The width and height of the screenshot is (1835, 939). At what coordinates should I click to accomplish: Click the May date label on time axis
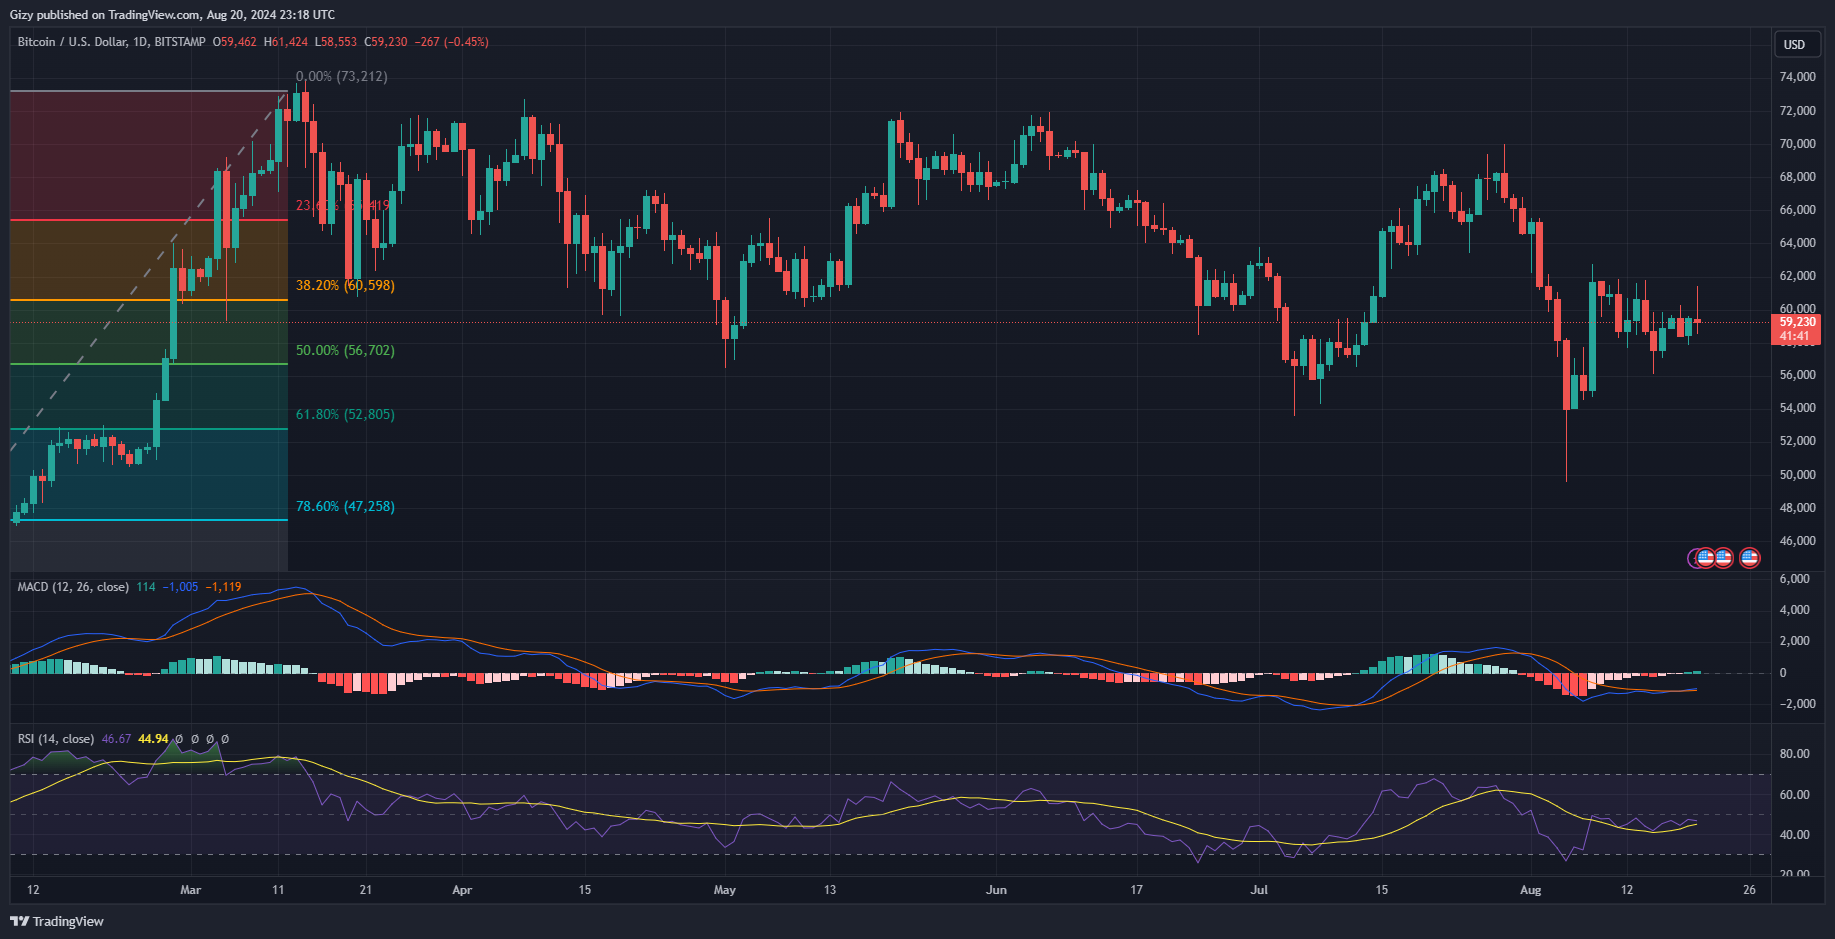pos(725,890)
